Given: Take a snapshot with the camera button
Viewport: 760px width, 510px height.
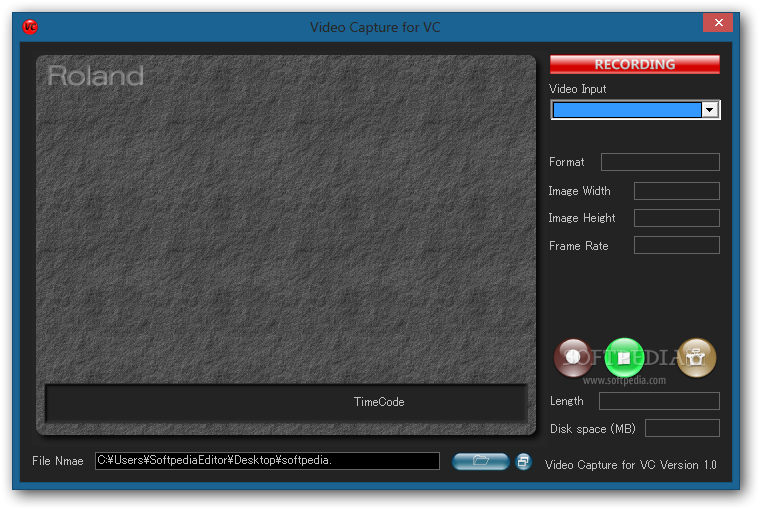Looking at the screenshot, I should click(x=696, y=358).
